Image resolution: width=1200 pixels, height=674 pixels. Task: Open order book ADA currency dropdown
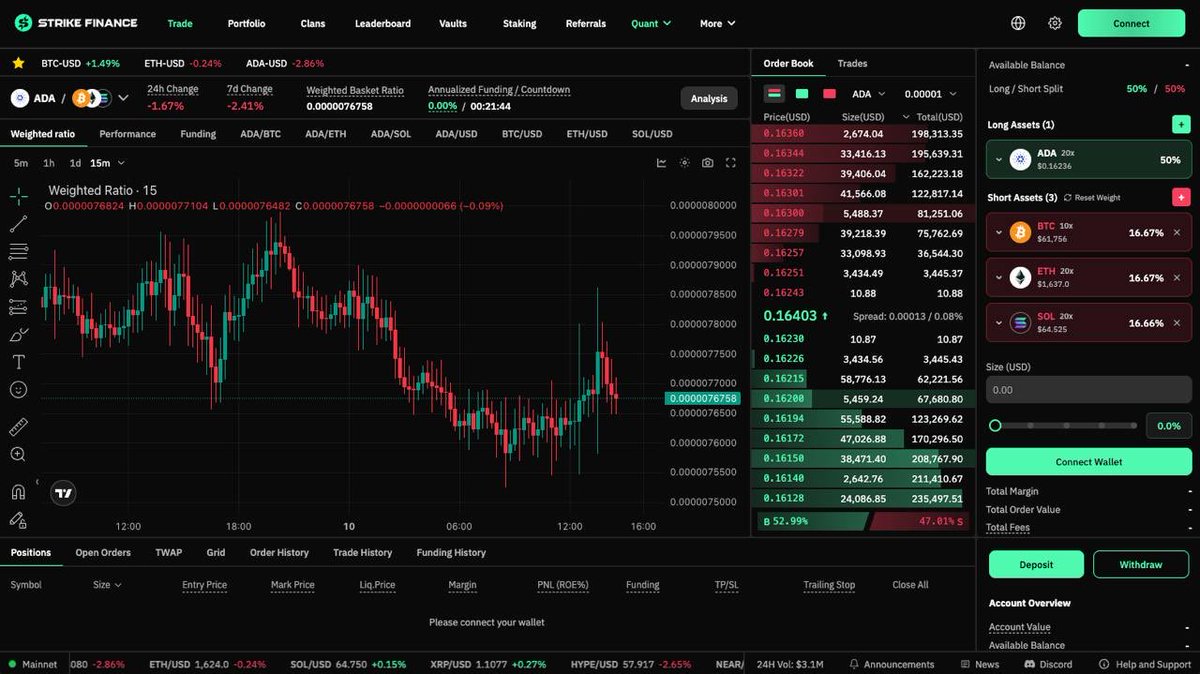tap(868, 94)
